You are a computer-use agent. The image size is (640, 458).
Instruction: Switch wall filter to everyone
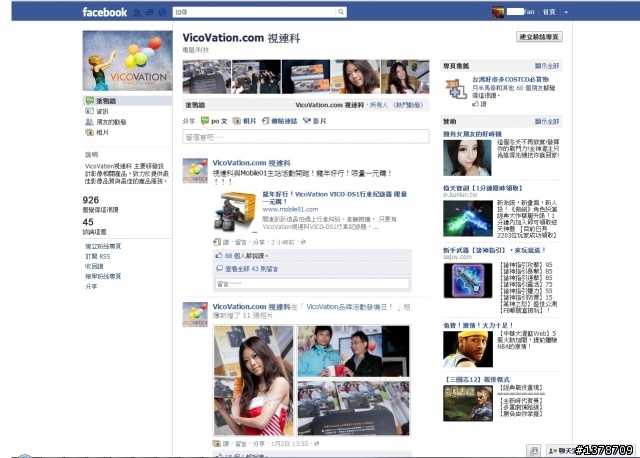pyautogui.click(x=378, y=105)
